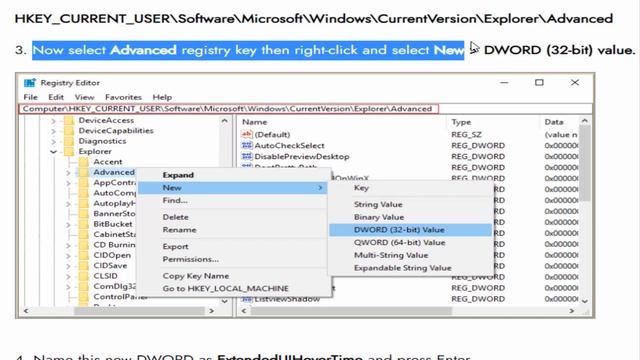Select the AutoComplete folder icon
This screenshot has width=640, height=360.
(84, 193)
